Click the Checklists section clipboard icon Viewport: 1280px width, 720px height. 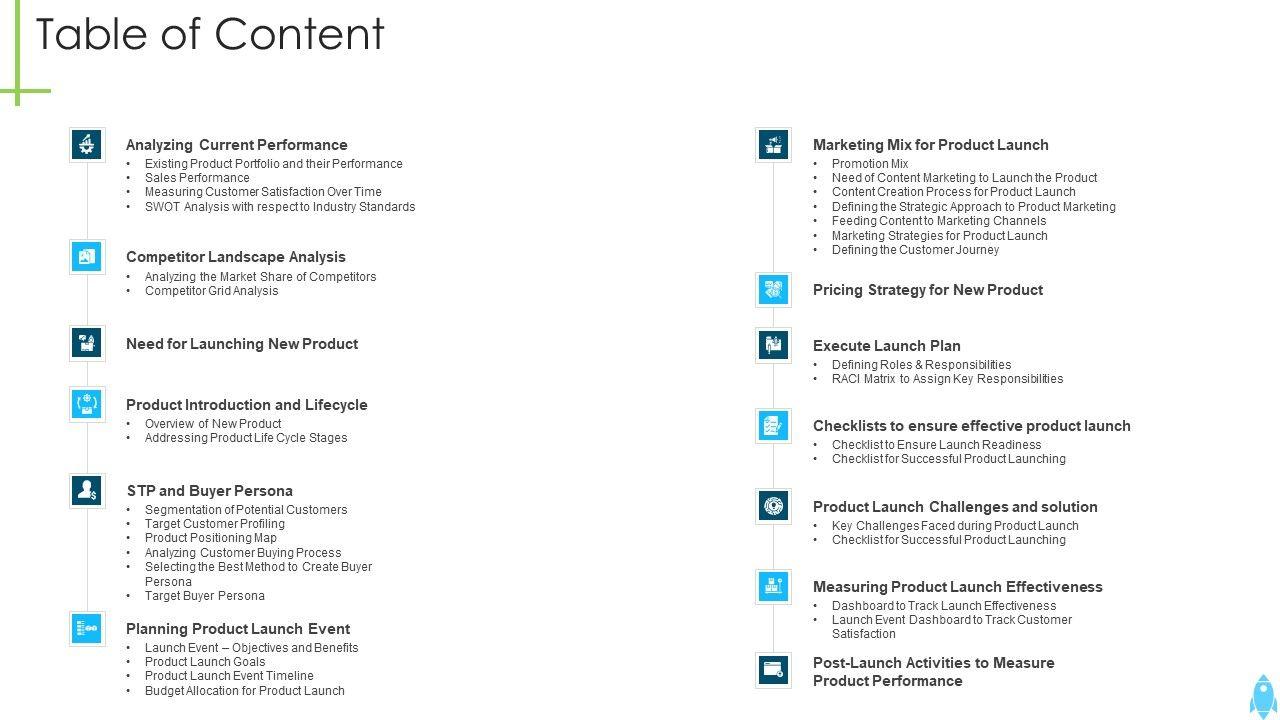[773, 425]
